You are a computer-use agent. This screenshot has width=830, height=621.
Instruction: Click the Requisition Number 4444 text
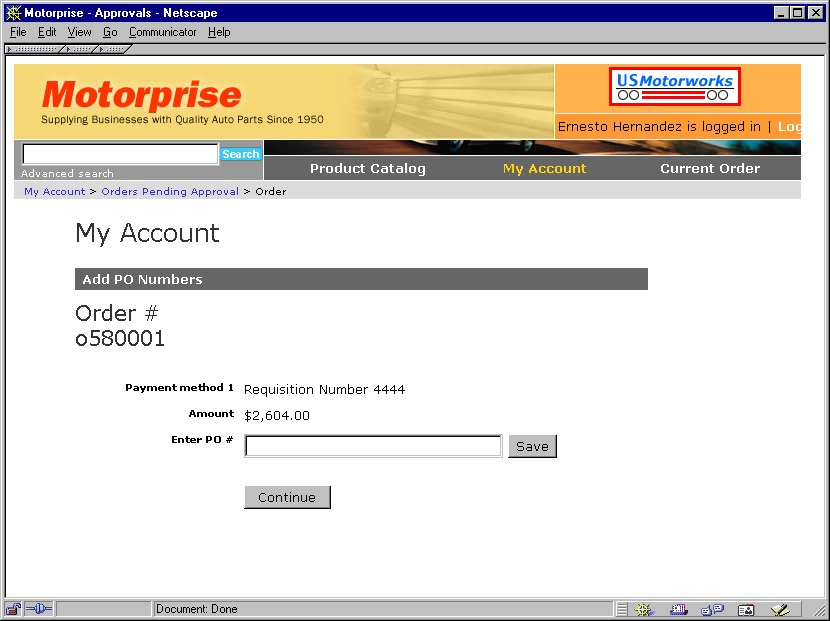324,390
